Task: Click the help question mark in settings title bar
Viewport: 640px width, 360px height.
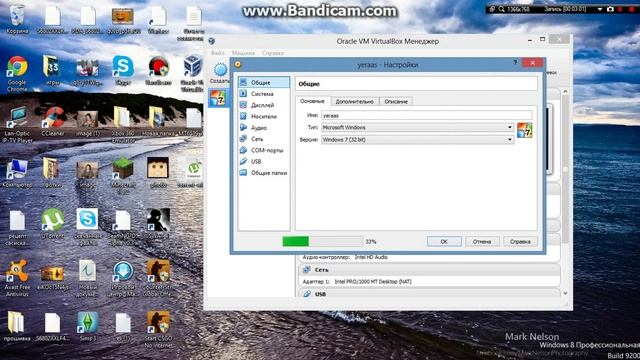Action: [515, 62]
